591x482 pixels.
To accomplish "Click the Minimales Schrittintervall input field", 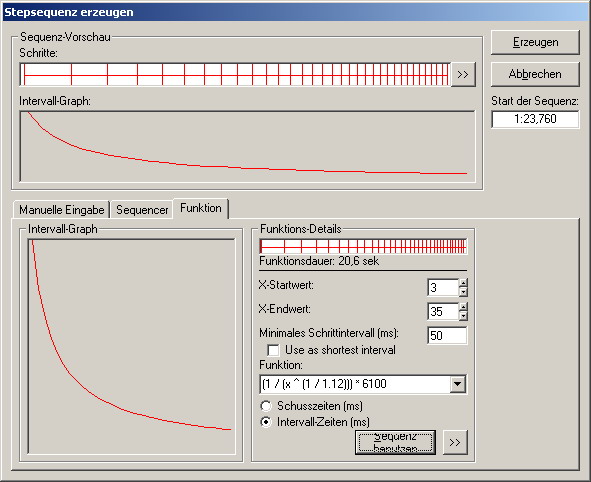I will click(447, 335).
